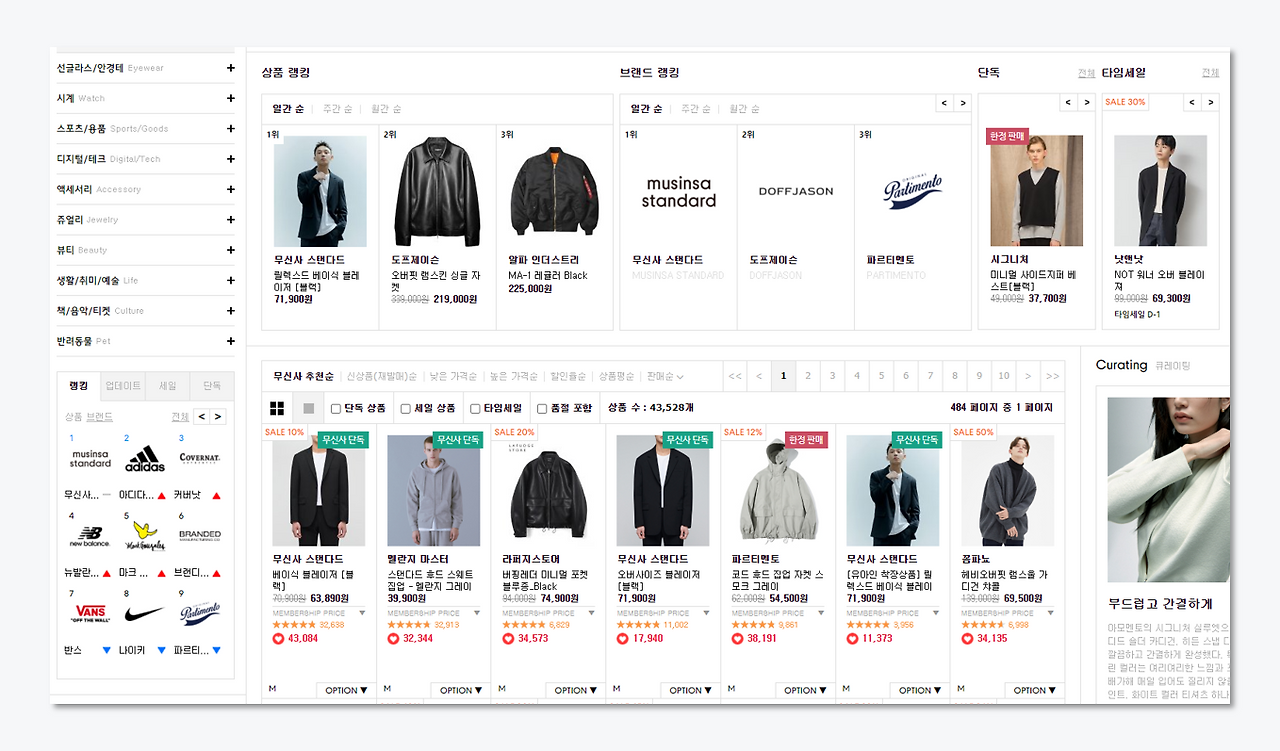
Task: Open the Covernat logo in sidebar ranking
Action: tap(199, 459)
